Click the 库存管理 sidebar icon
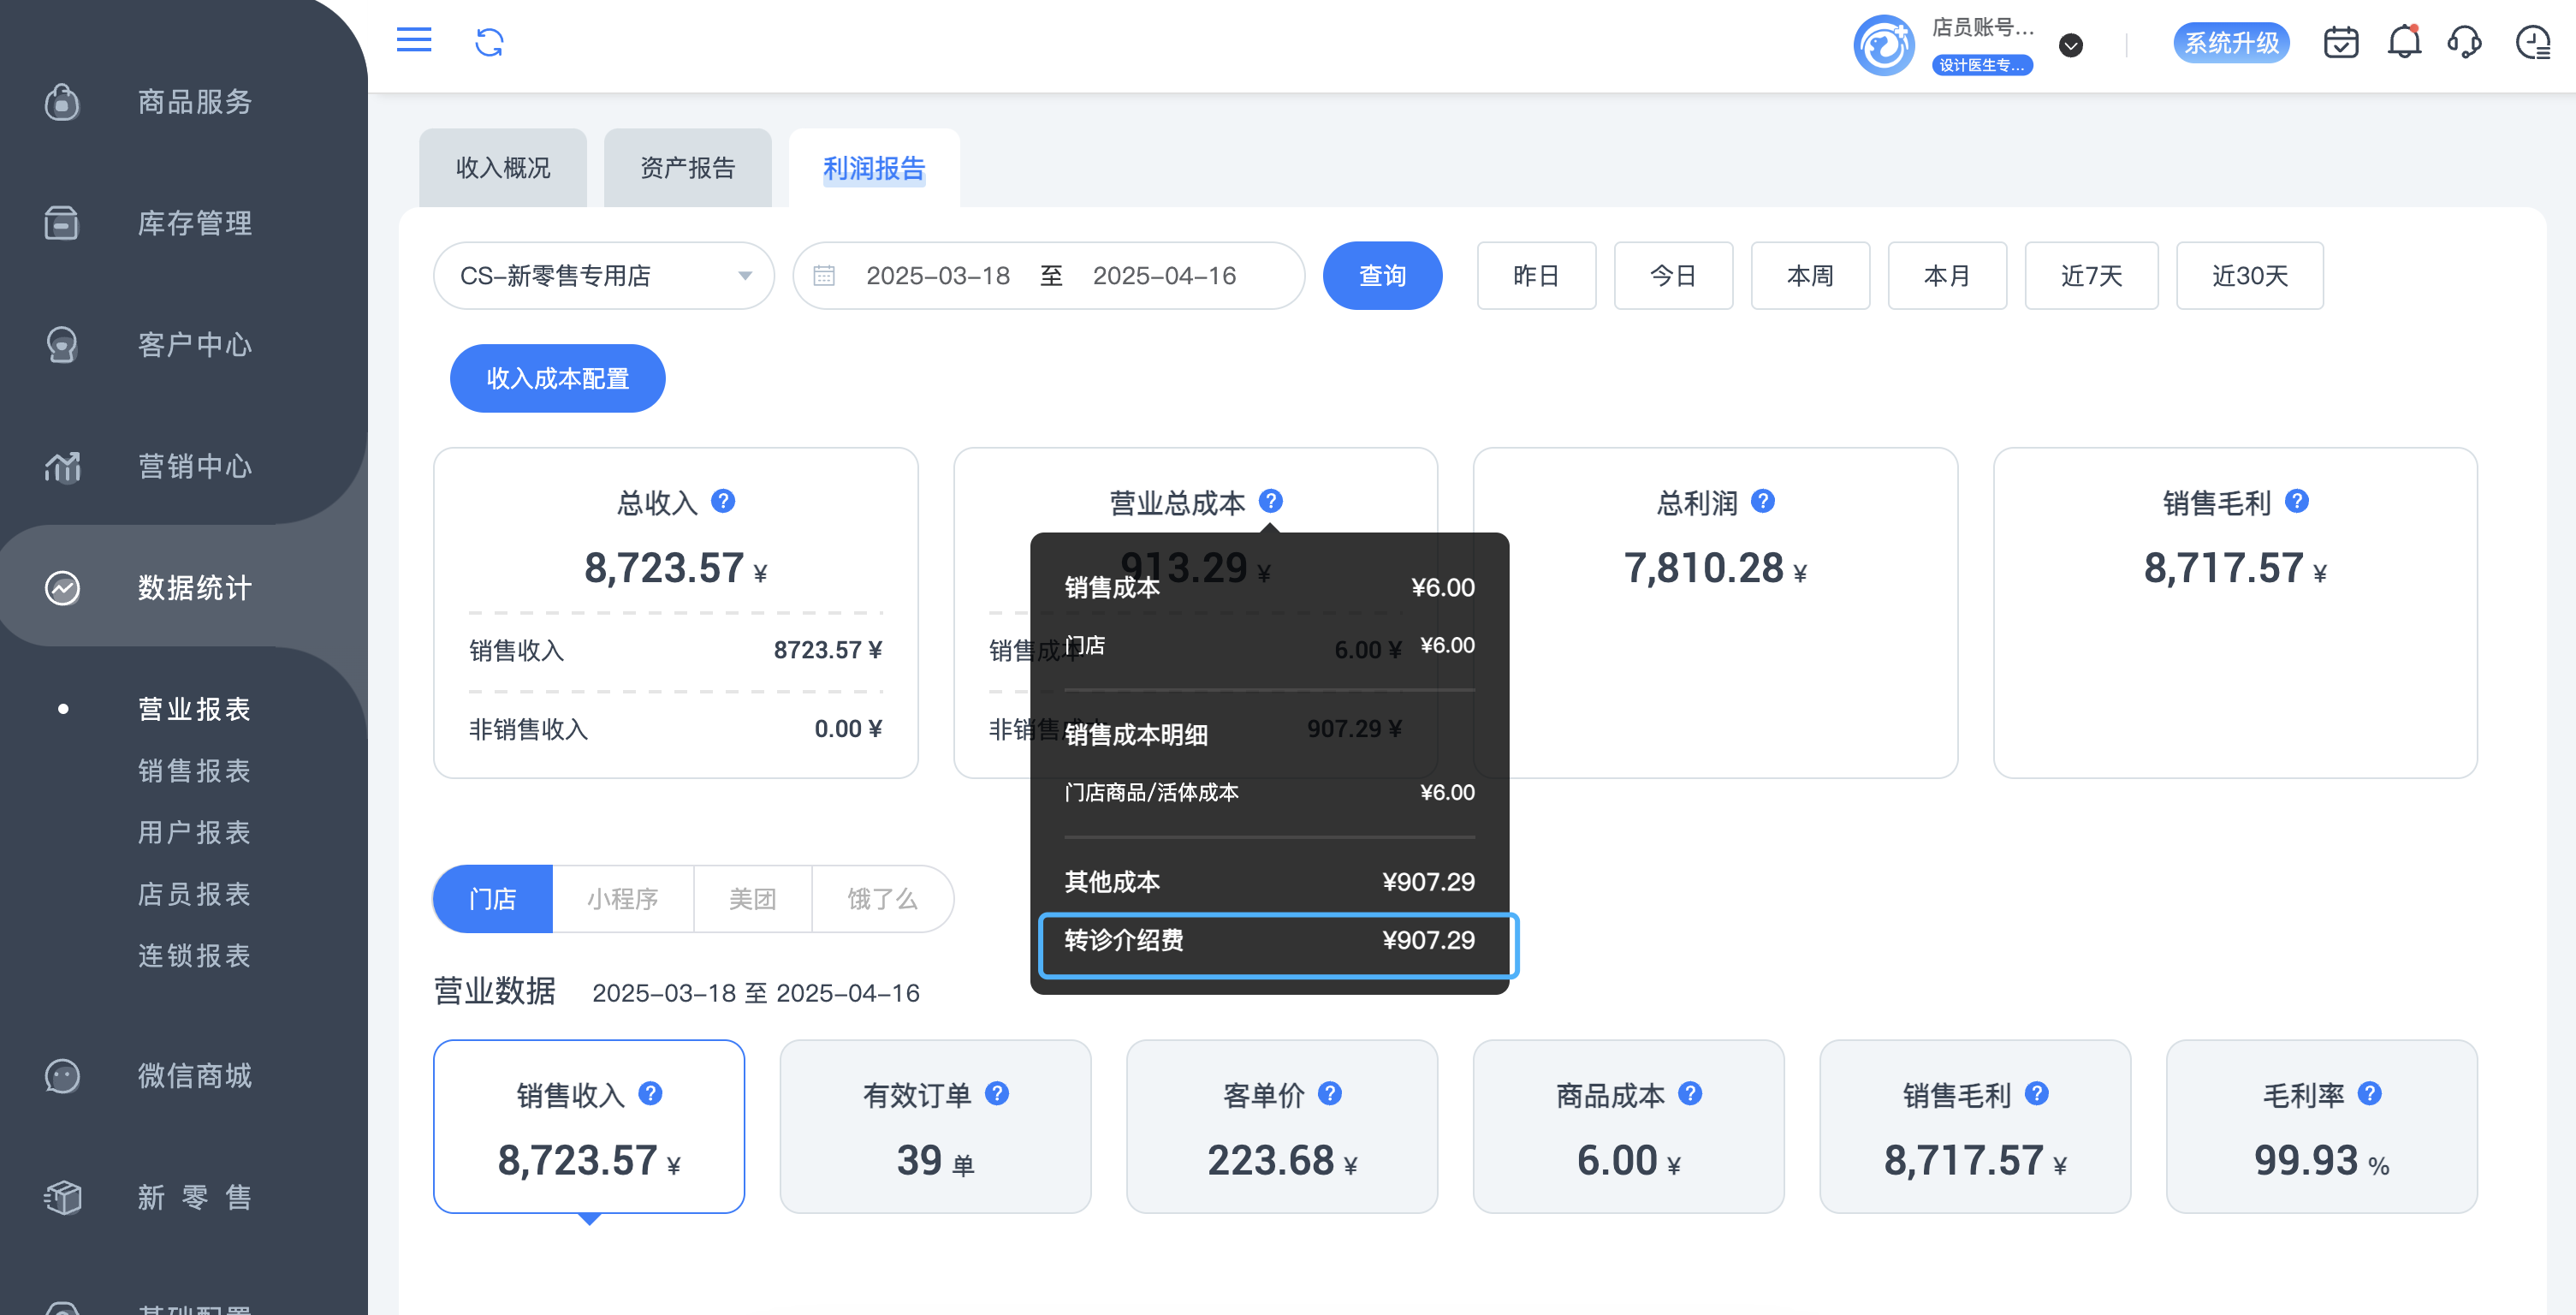Viewport: 2576px width, 1315px height. (x=62, y=223)
